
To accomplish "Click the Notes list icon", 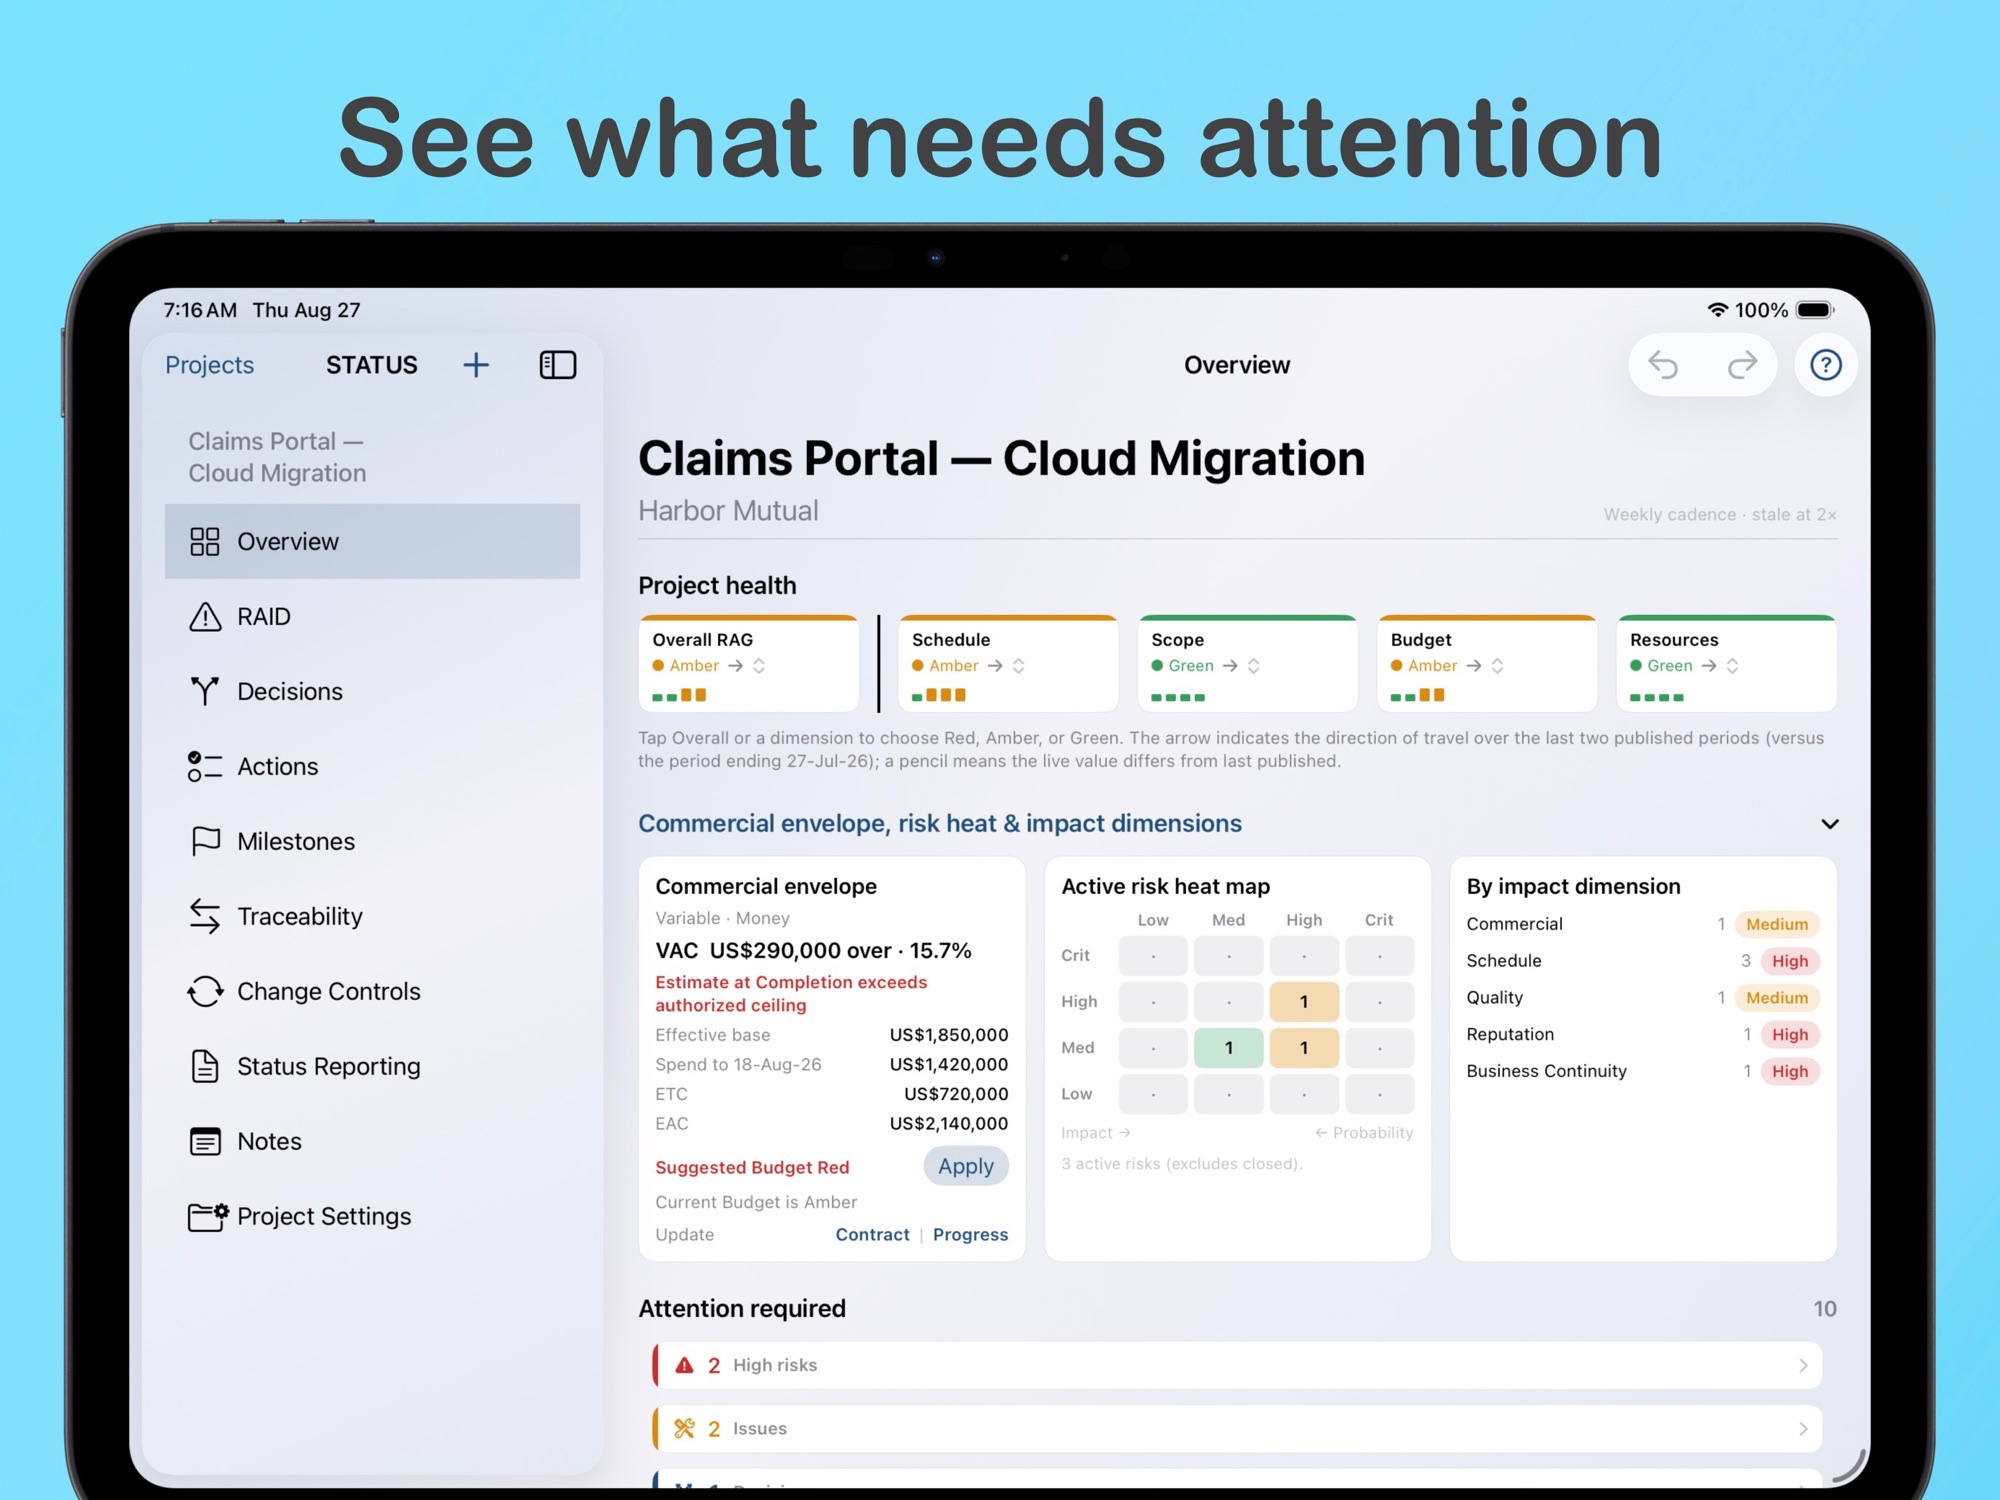I will (205, 1141).
